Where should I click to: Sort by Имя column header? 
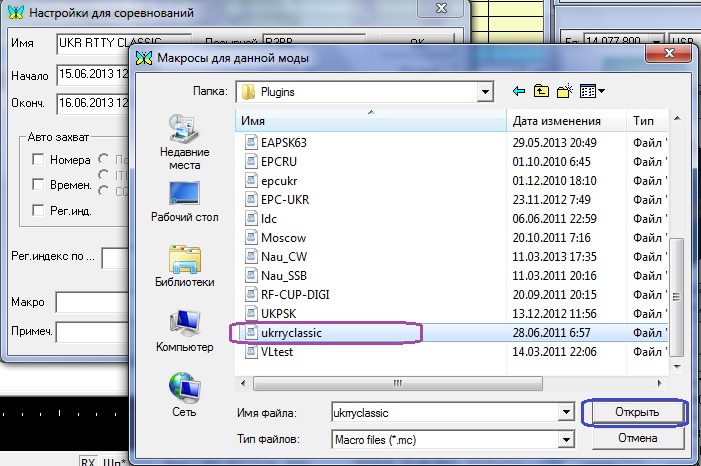point(370,121)
